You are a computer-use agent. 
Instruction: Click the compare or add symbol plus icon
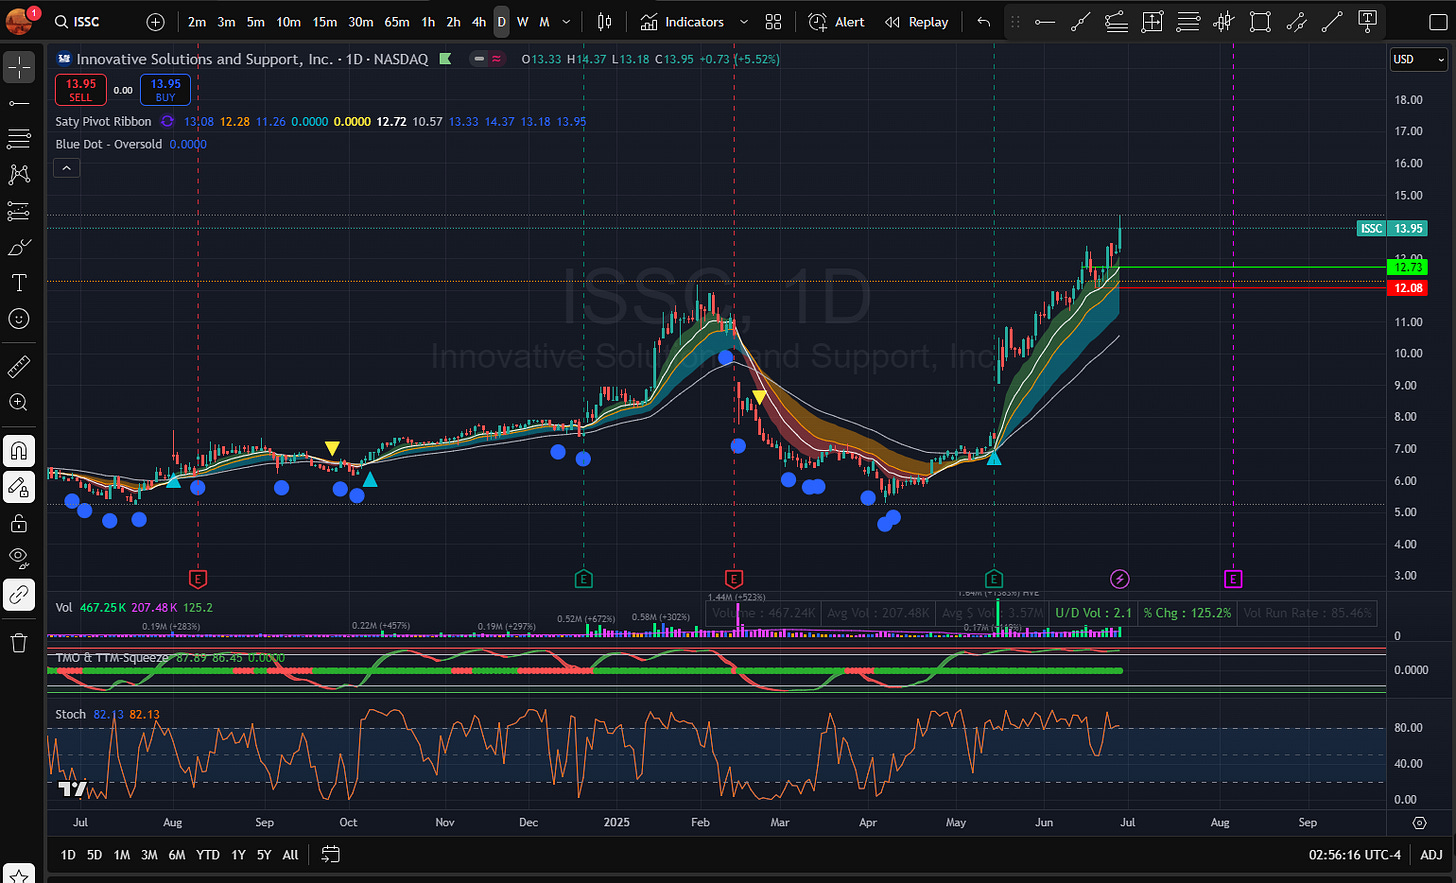[x=155, y=22]
